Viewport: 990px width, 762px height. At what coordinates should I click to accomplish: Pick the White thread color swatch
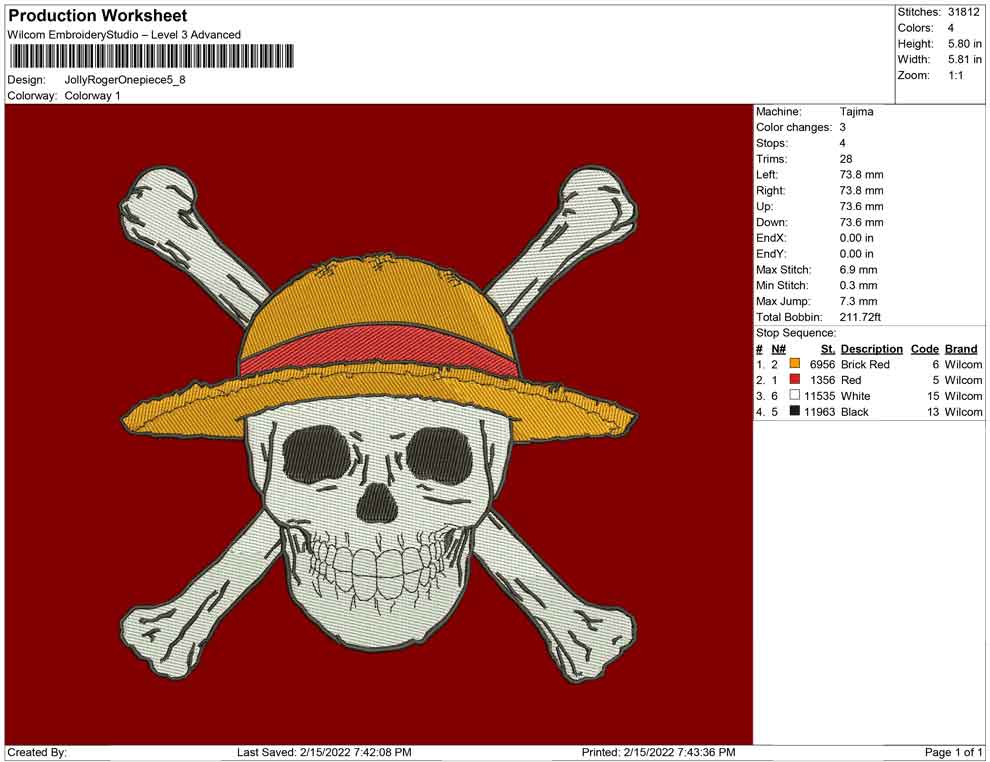[795, 396]
